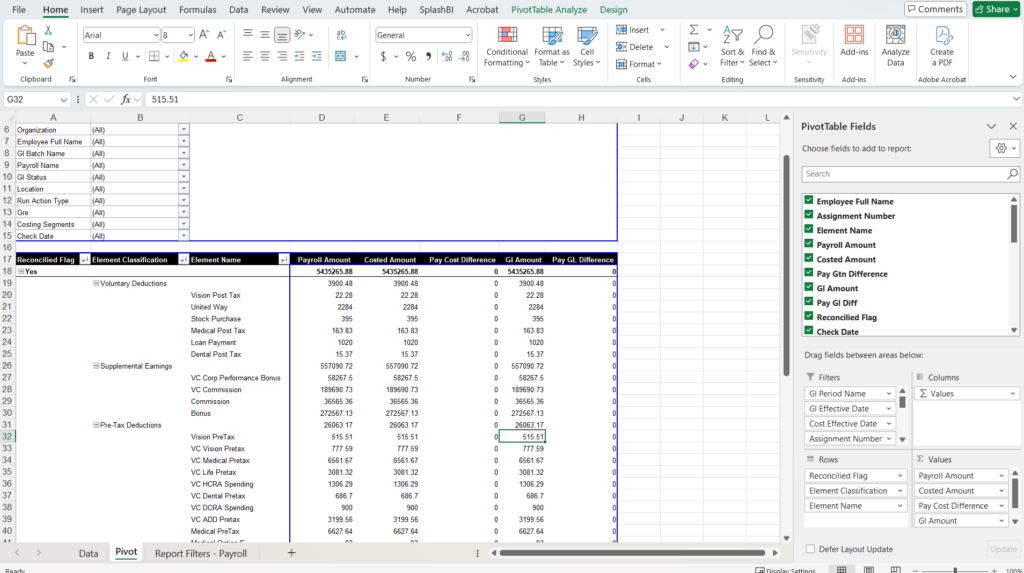
Task: Collapse the Voluntary Deductions group
Action: coord(96,283)
